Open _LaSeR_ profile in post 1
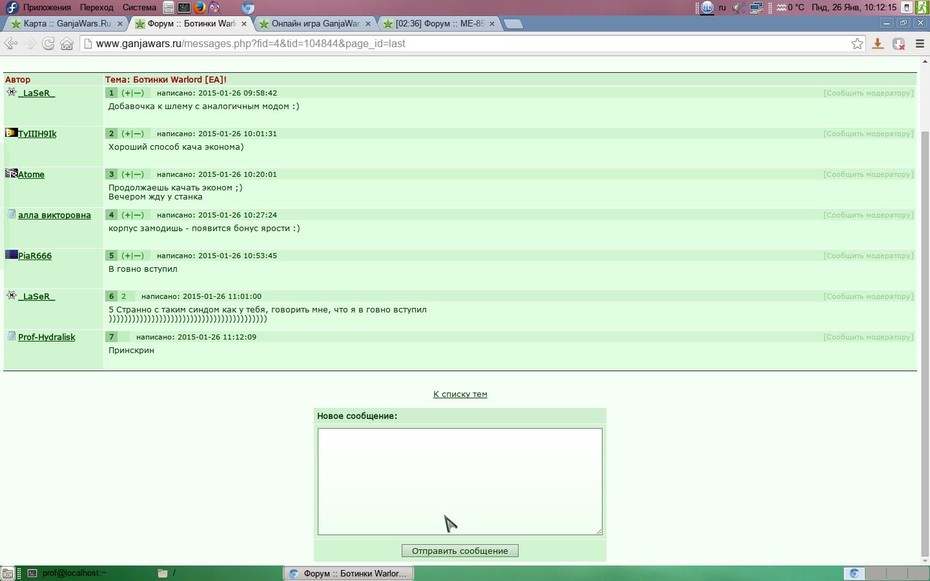The image size is (930, 581). click(37, 93)
